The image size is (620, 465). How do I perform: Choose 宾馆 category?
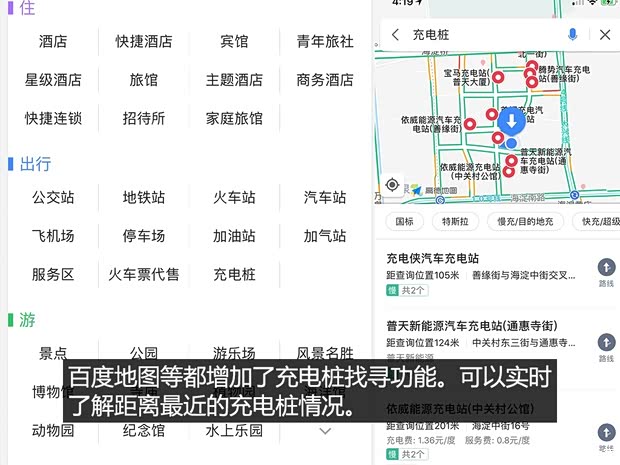pos(234,41)
